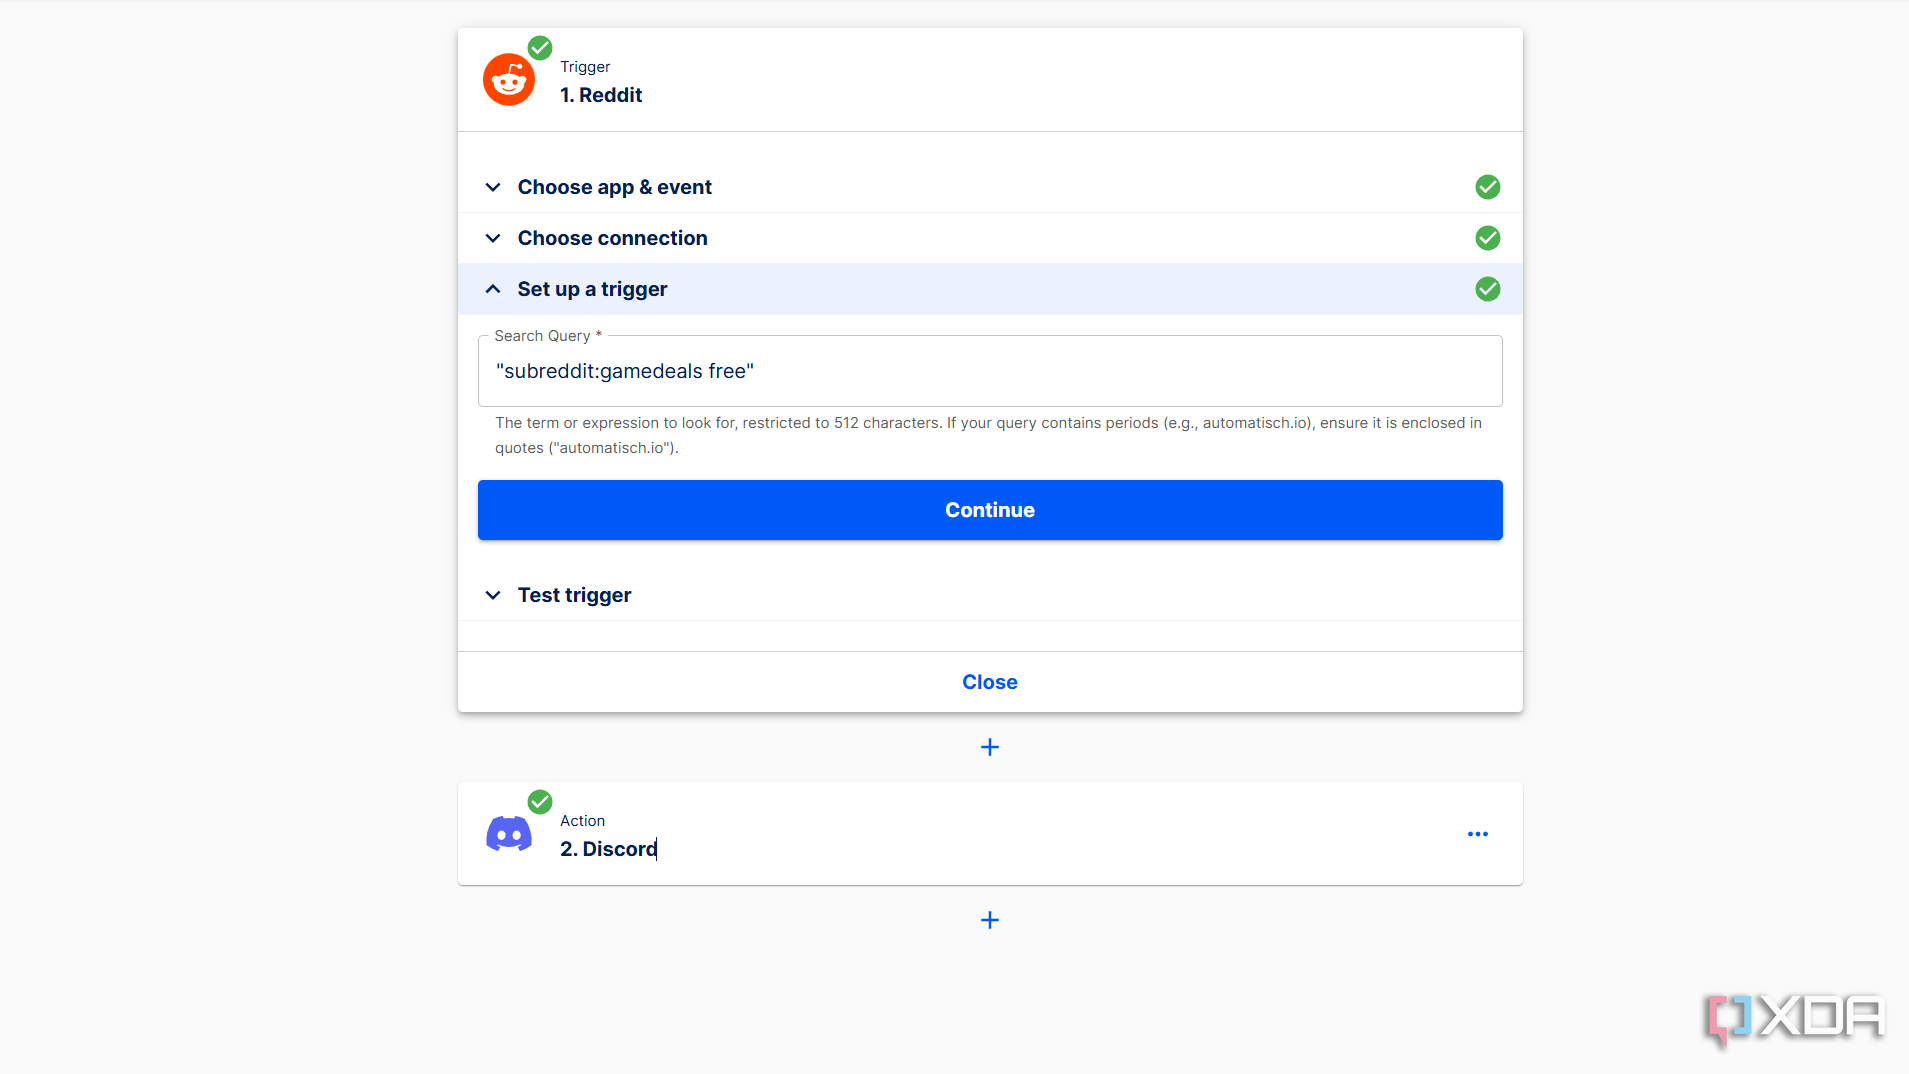1909x1074 pixels.
Task: Click the 'Trigger' label above Reddit
Action: pos(585,67)
